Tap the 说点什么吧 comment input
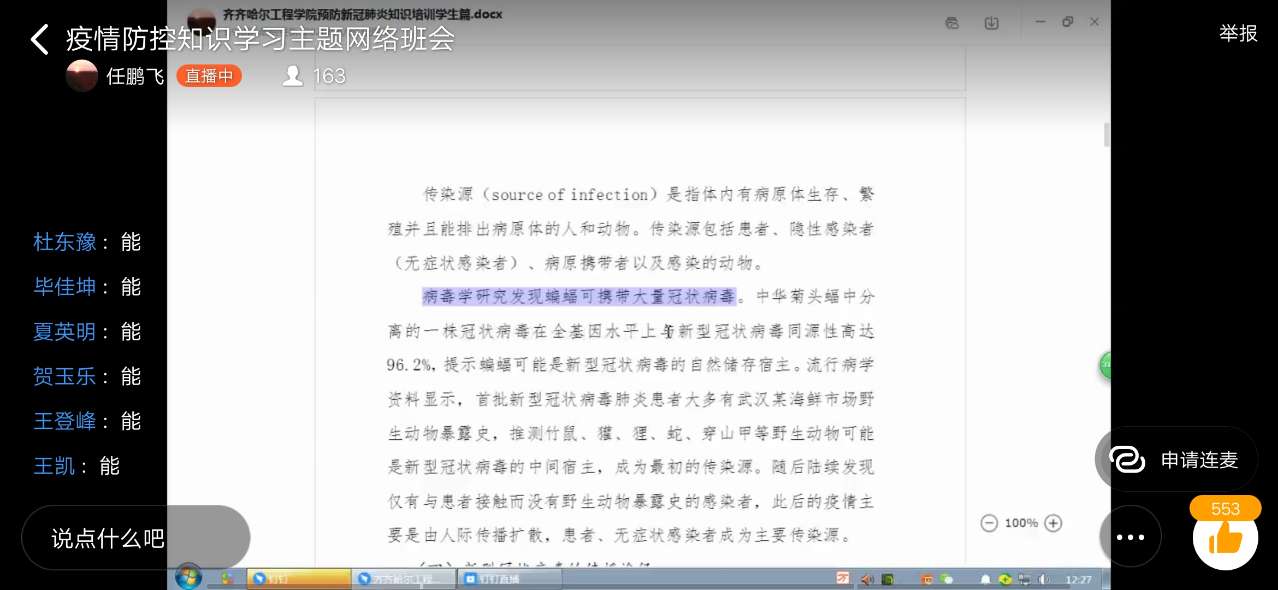The width and height of the screenshot is (1278, 590). (135, 538)
